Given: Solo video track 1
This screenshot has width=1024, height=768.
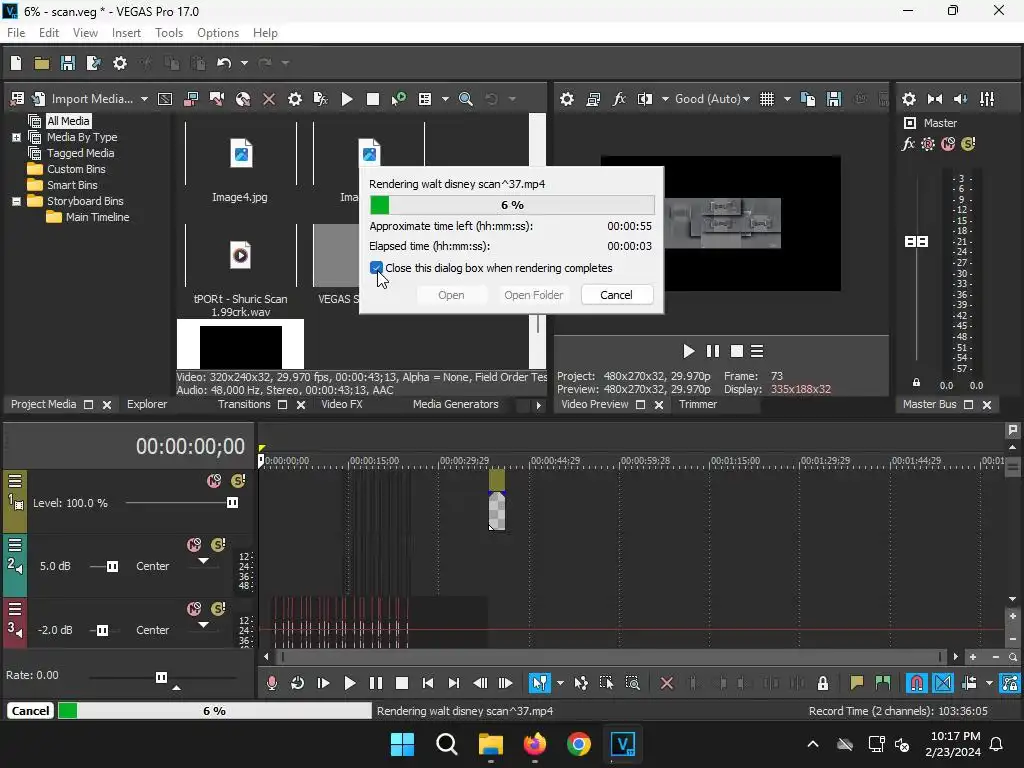Looking at the screenshot, I should tap(238, 481).
